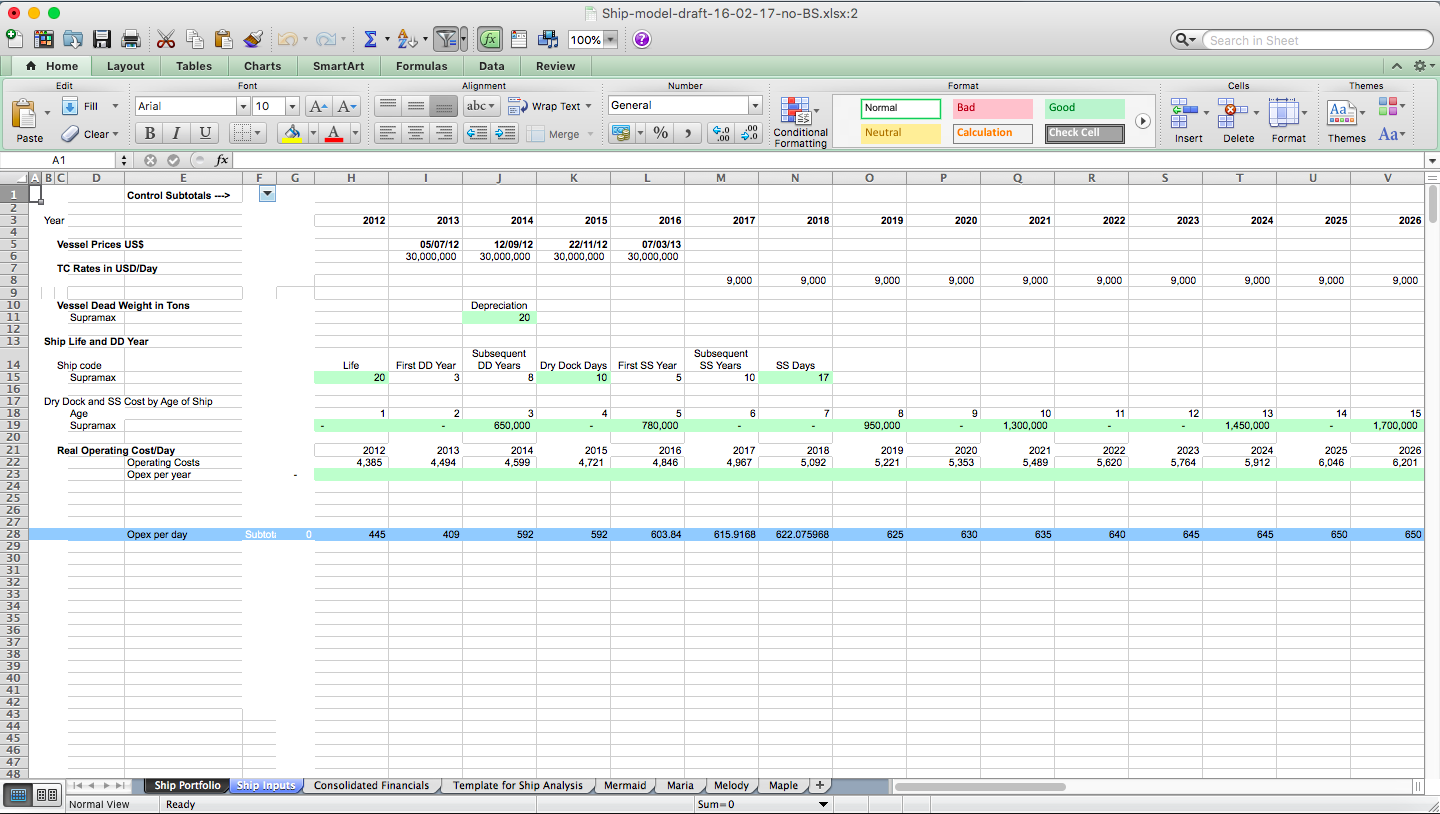Screen dimensions: 1440x814
Task: Activate the Format Painter brush
Action: [253, 39]
